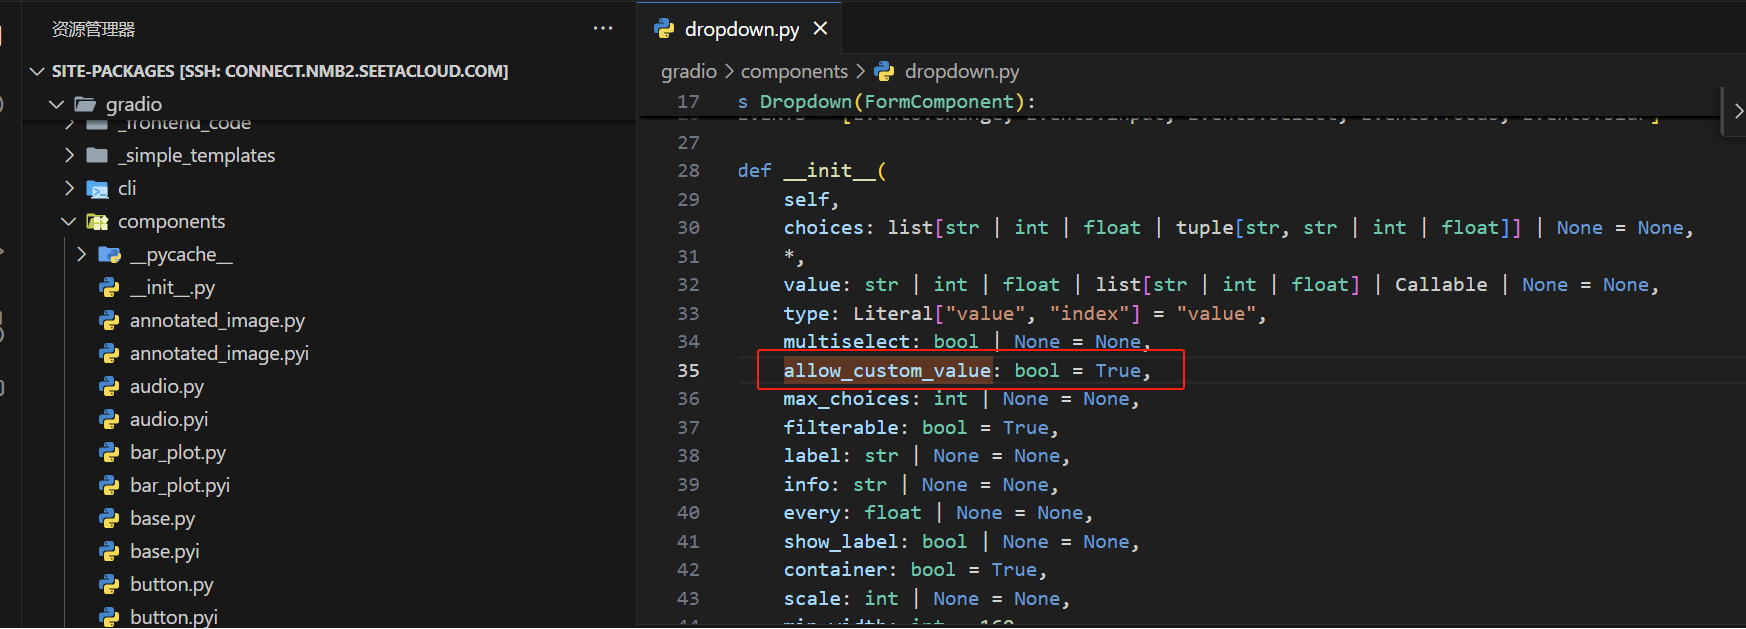Image resolution: width=1746 pixels, height=629 pixels.
Task: Open base.pyi file
Action: coord(164,551)
